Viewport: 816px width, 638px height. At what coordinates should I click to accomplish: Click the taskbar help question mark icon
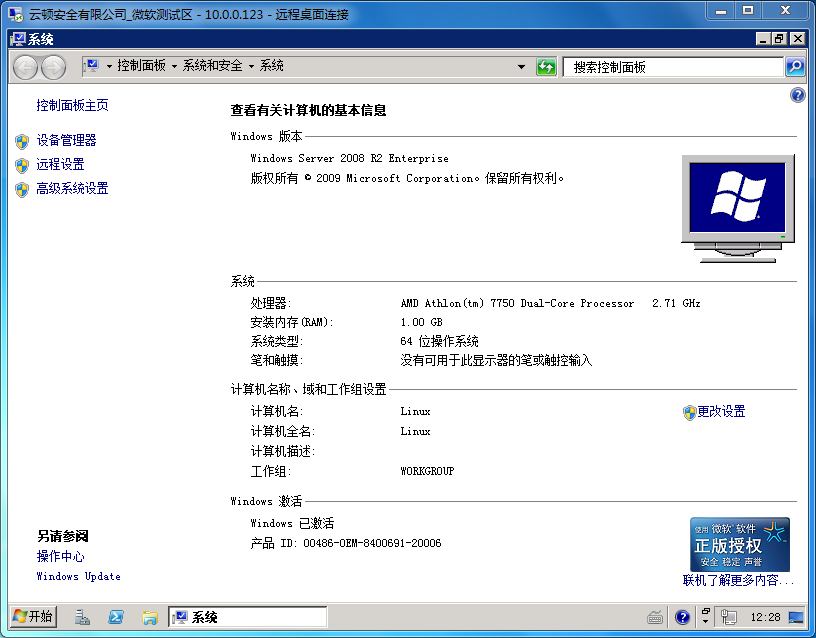[x=683, y=617]
